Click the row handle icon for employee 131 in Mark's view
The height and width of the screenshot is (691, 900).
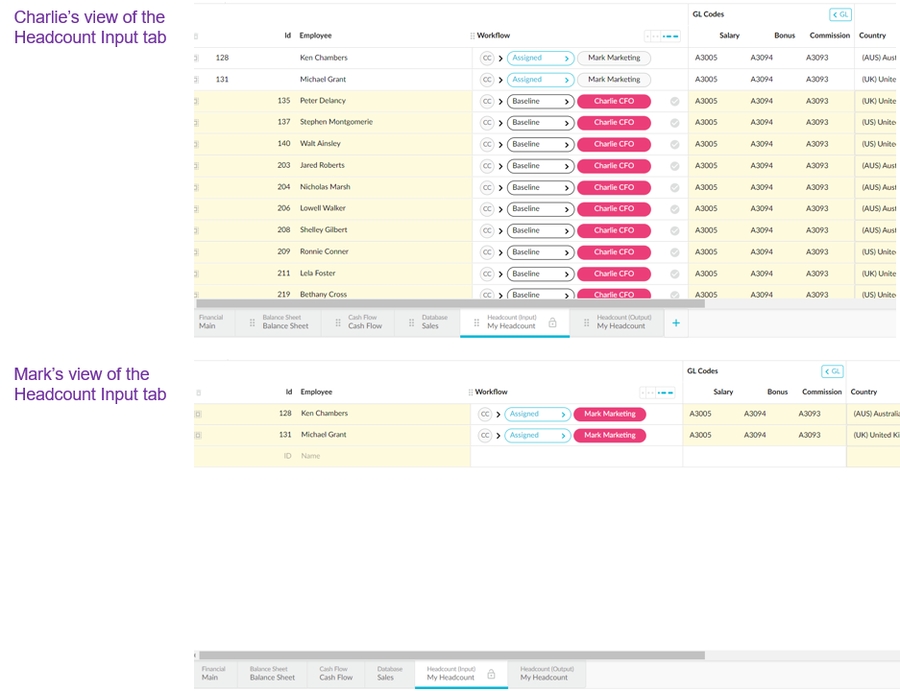coord(197,435)
